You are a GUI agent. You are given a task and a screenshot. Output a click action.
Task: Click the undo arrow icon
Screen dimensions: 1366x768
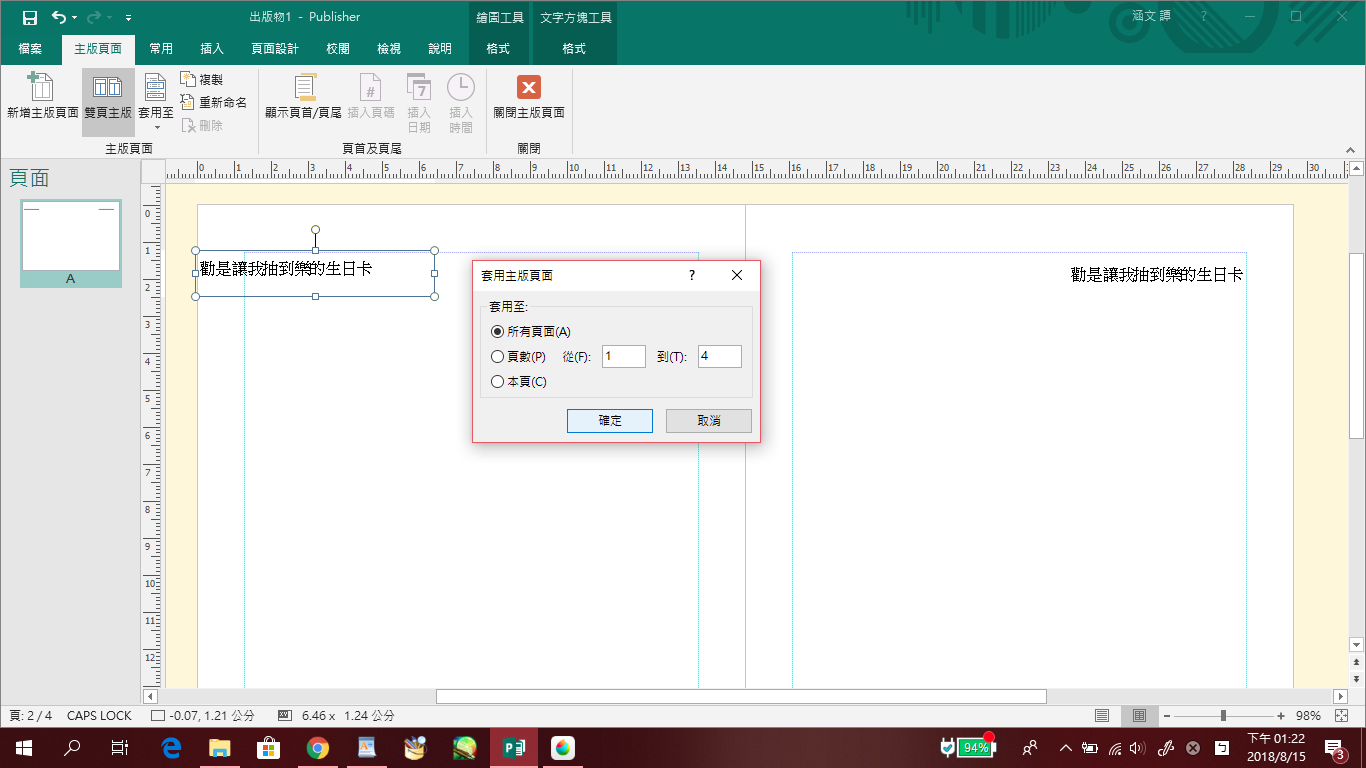tap(59, 17)
